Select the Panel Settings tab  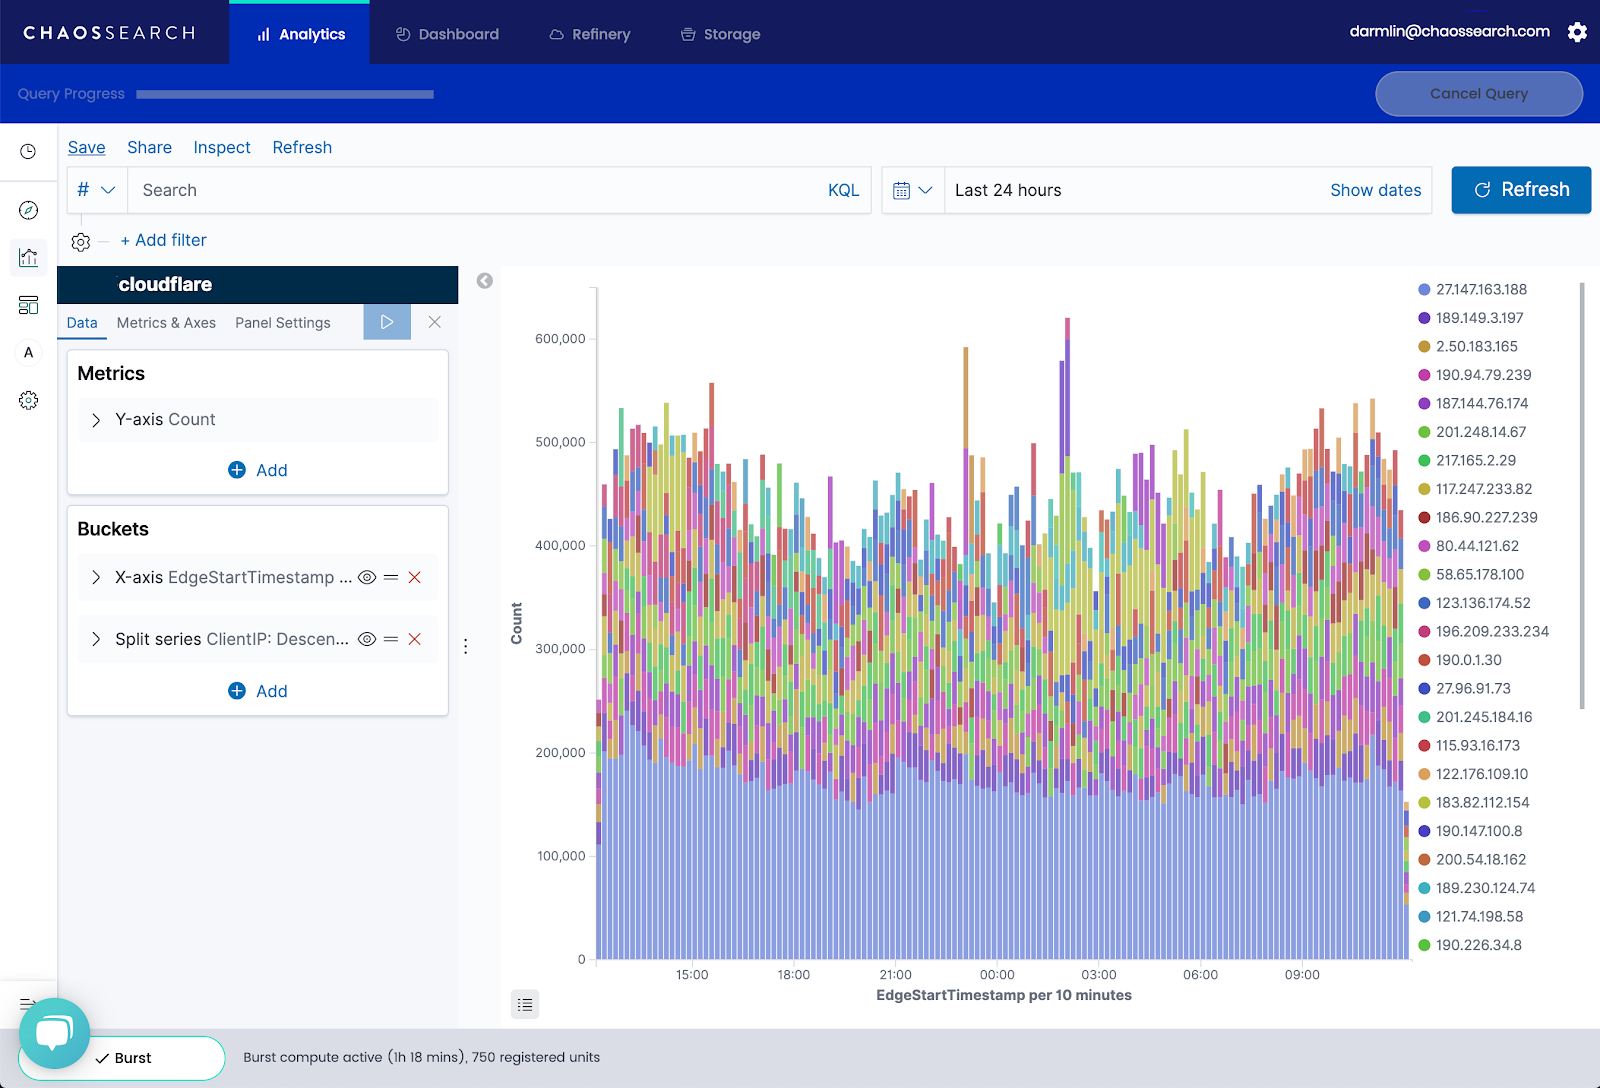[283, 322]
